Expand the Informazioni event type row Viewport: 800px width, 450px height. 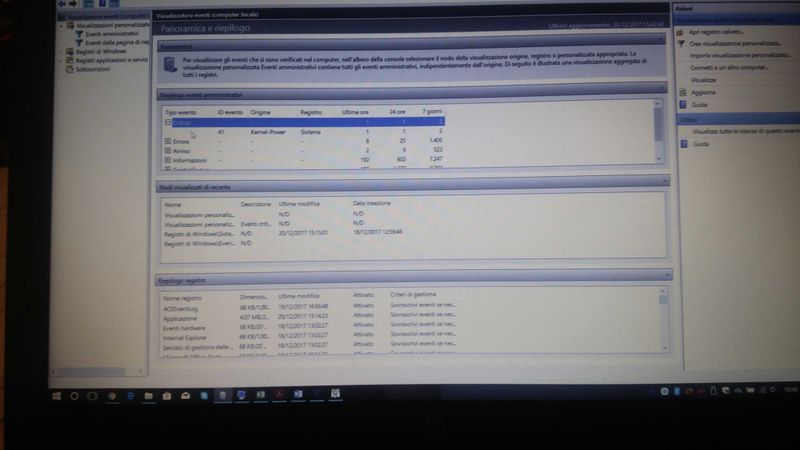pyautogui.click(x=168, y=160)
